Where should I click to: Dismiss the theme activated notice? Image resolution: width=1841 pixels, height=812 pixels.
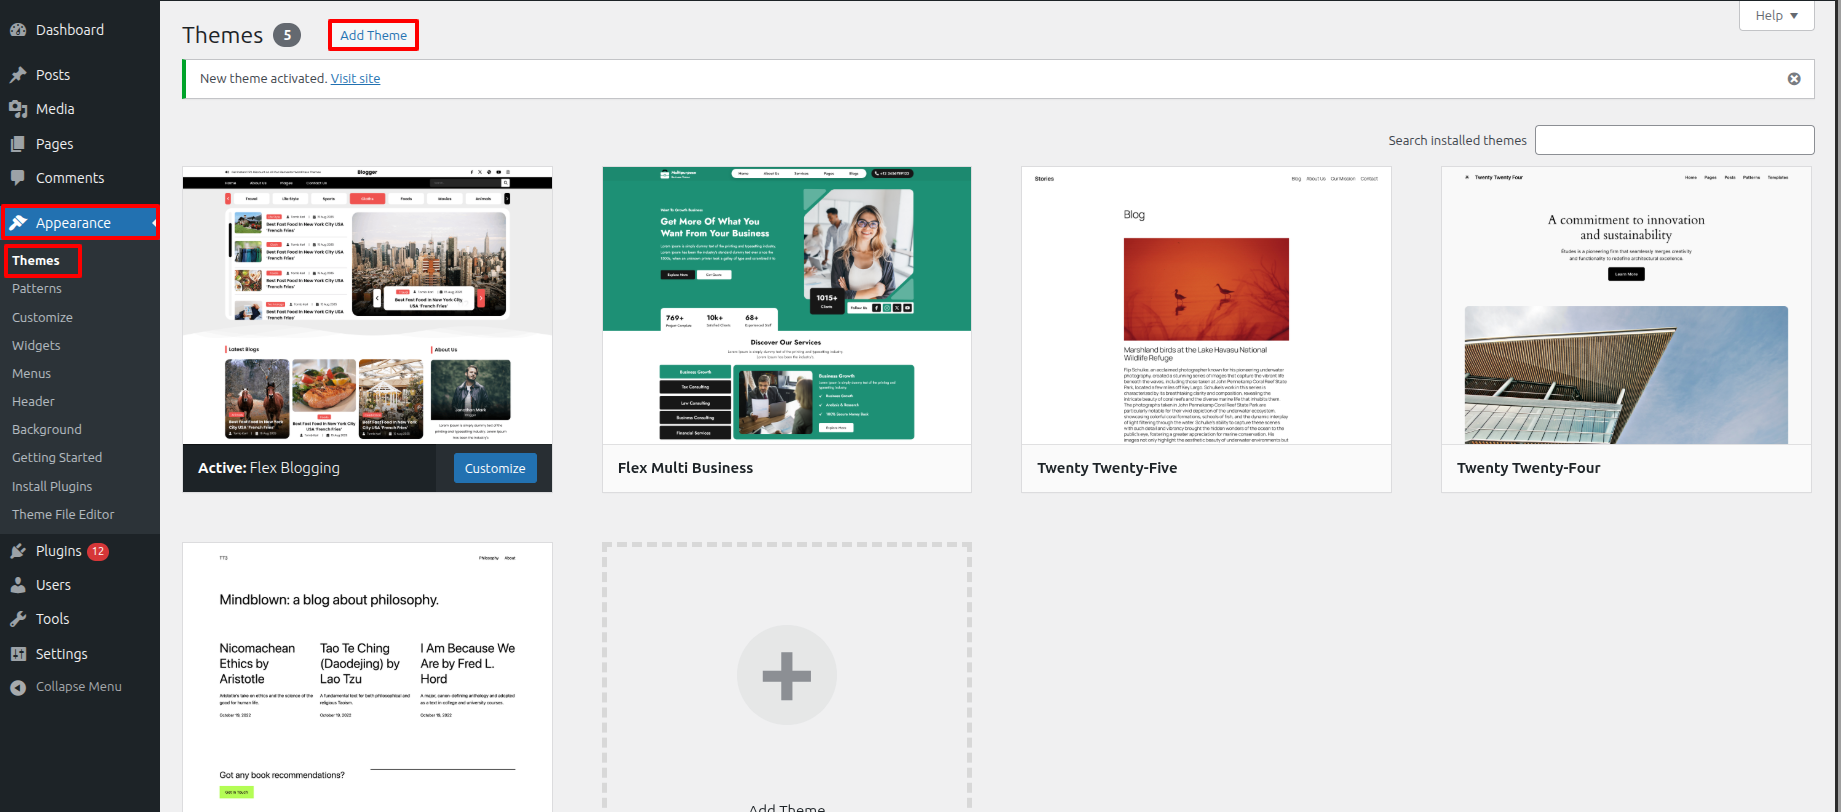point(1794,79)
